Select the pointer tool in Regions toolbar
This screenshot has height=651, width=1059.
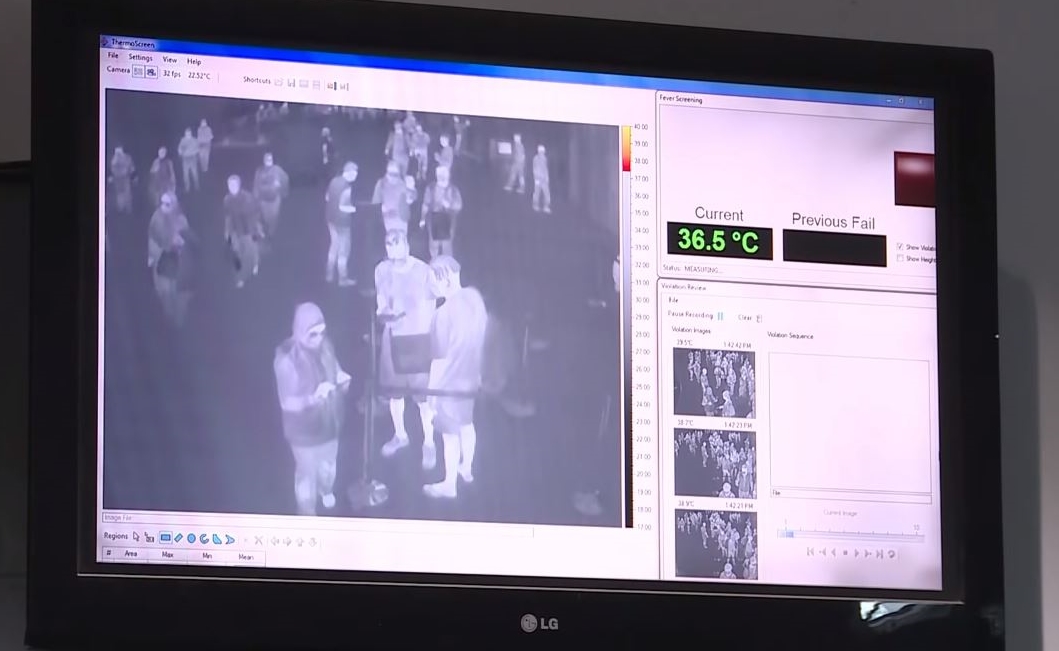tap(137, 537)
